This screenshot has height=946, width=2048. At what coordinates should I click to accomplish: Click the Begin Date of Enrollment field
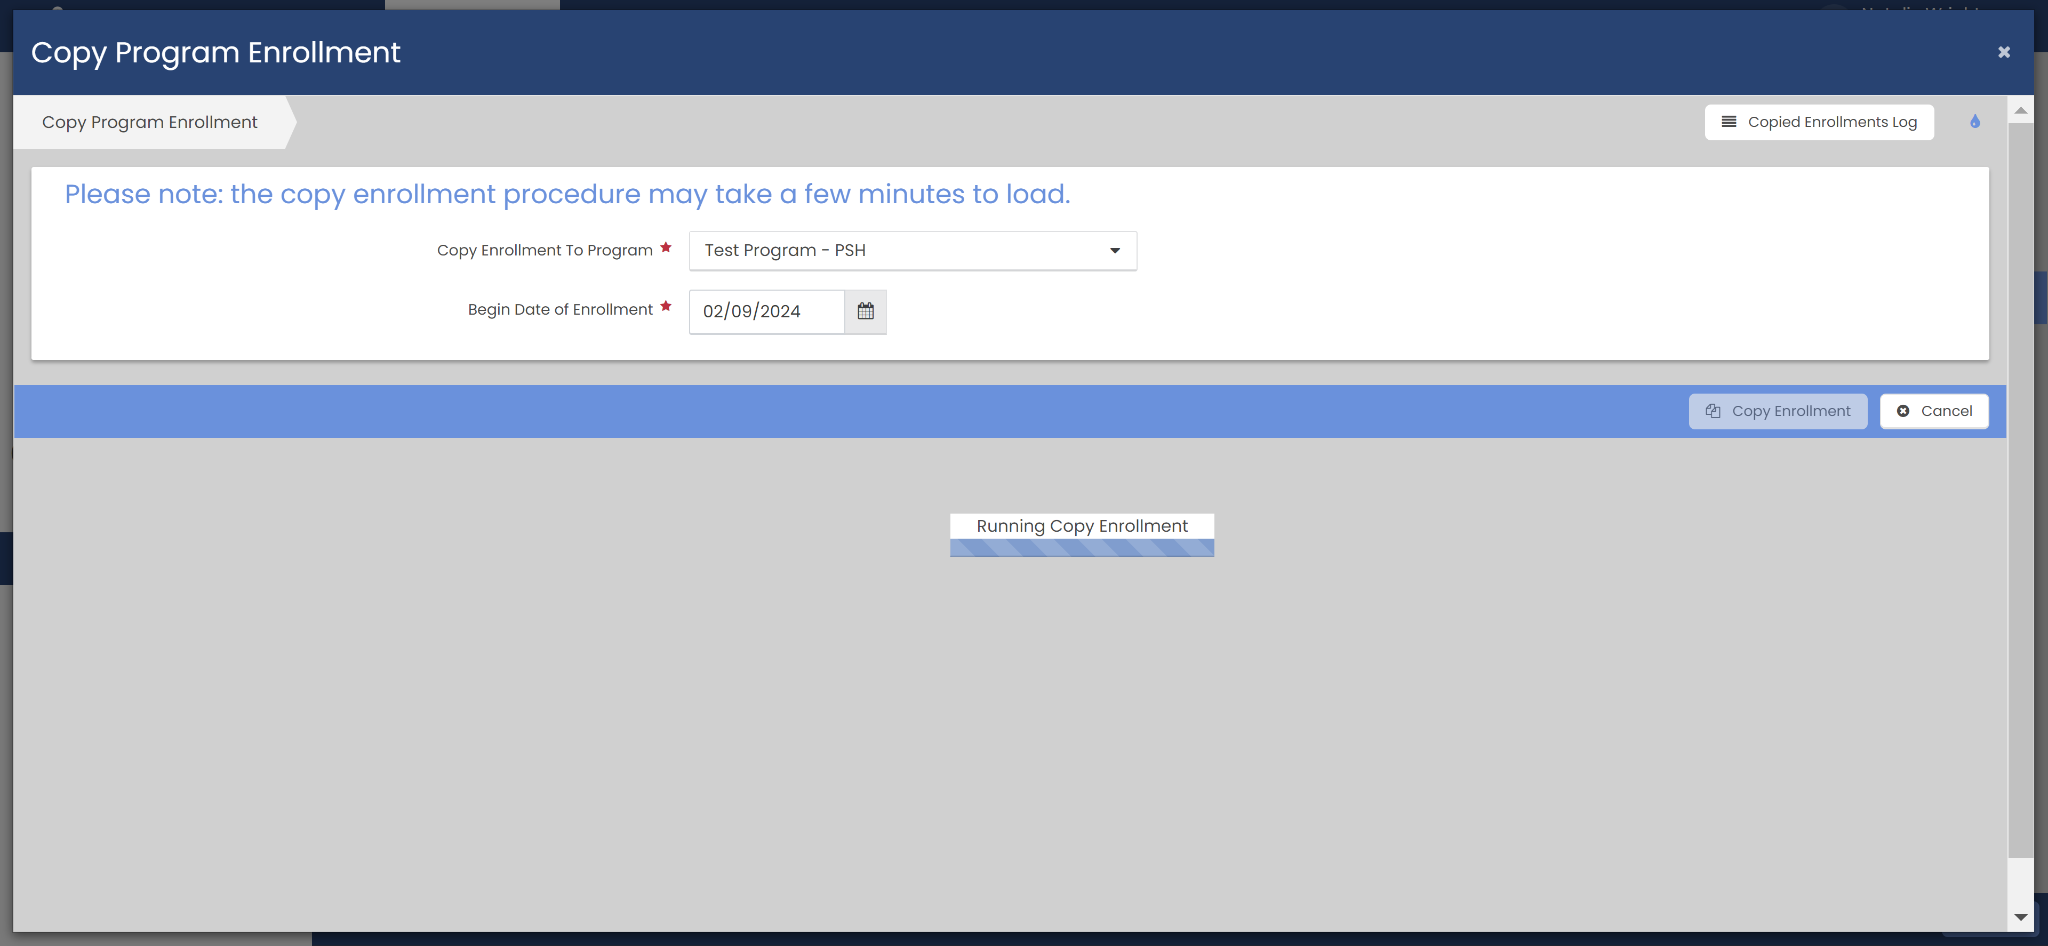click(766, 311)
